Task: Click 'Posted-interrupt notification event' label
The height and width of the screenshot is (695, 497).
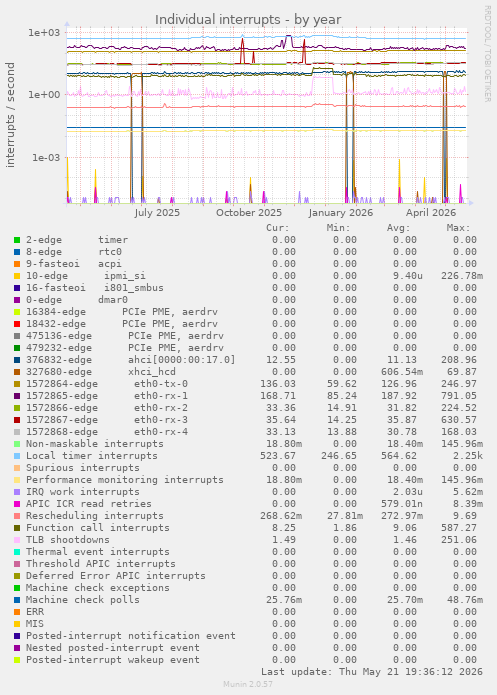Action: click(131, 635)
